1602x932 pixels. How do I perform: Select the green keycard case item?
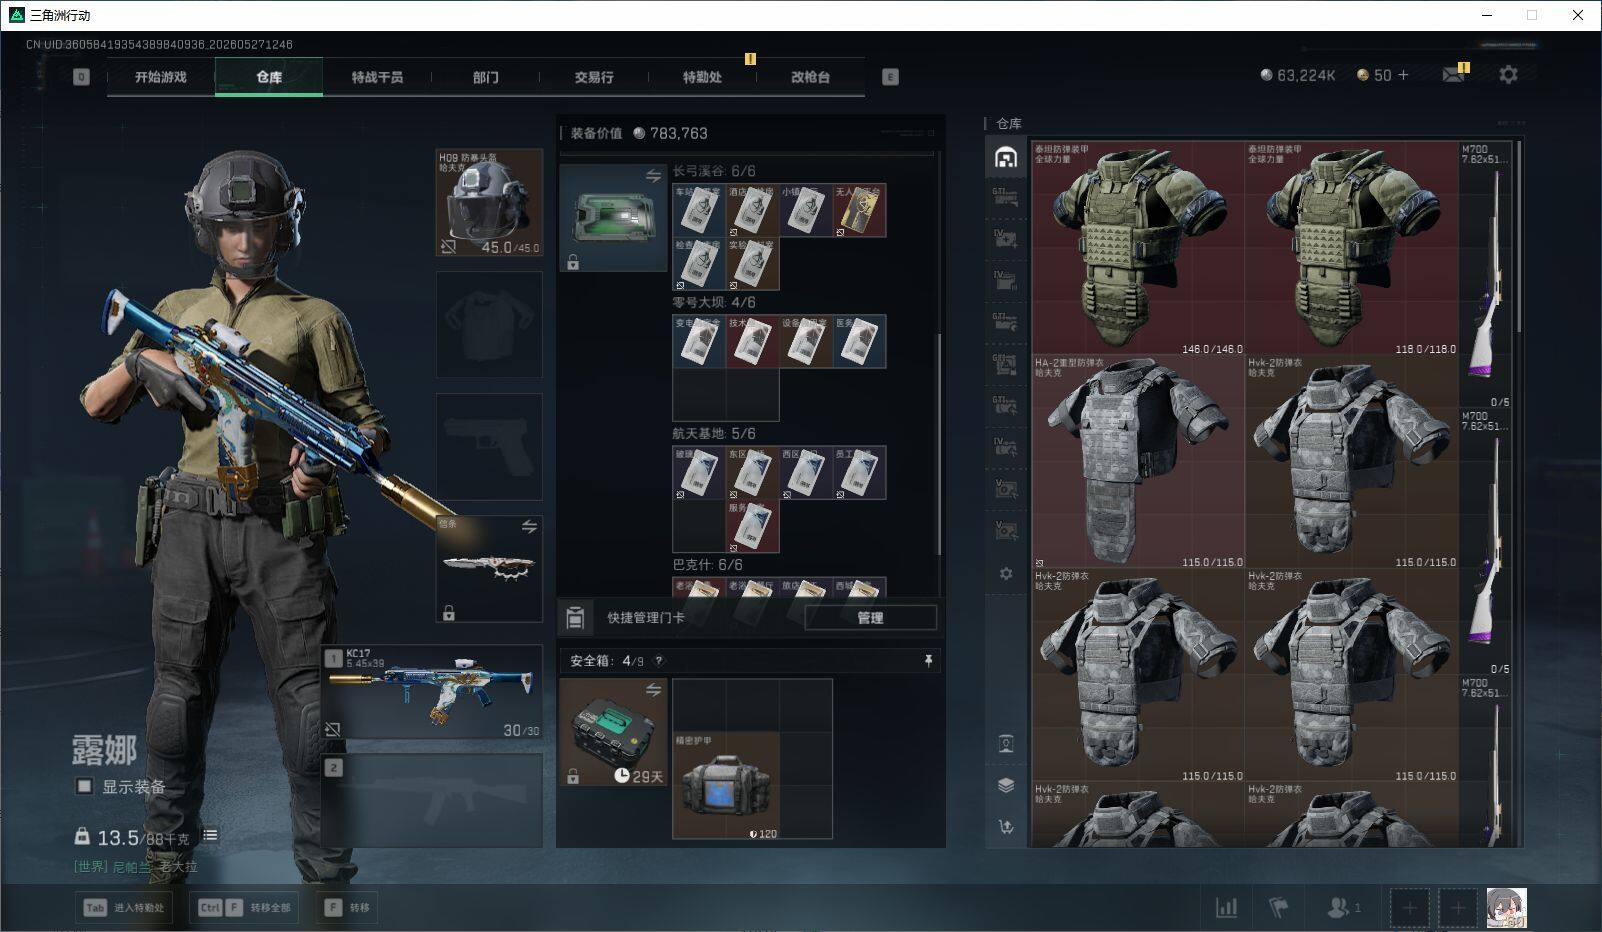pyautogui.click(x=613, y=218)
